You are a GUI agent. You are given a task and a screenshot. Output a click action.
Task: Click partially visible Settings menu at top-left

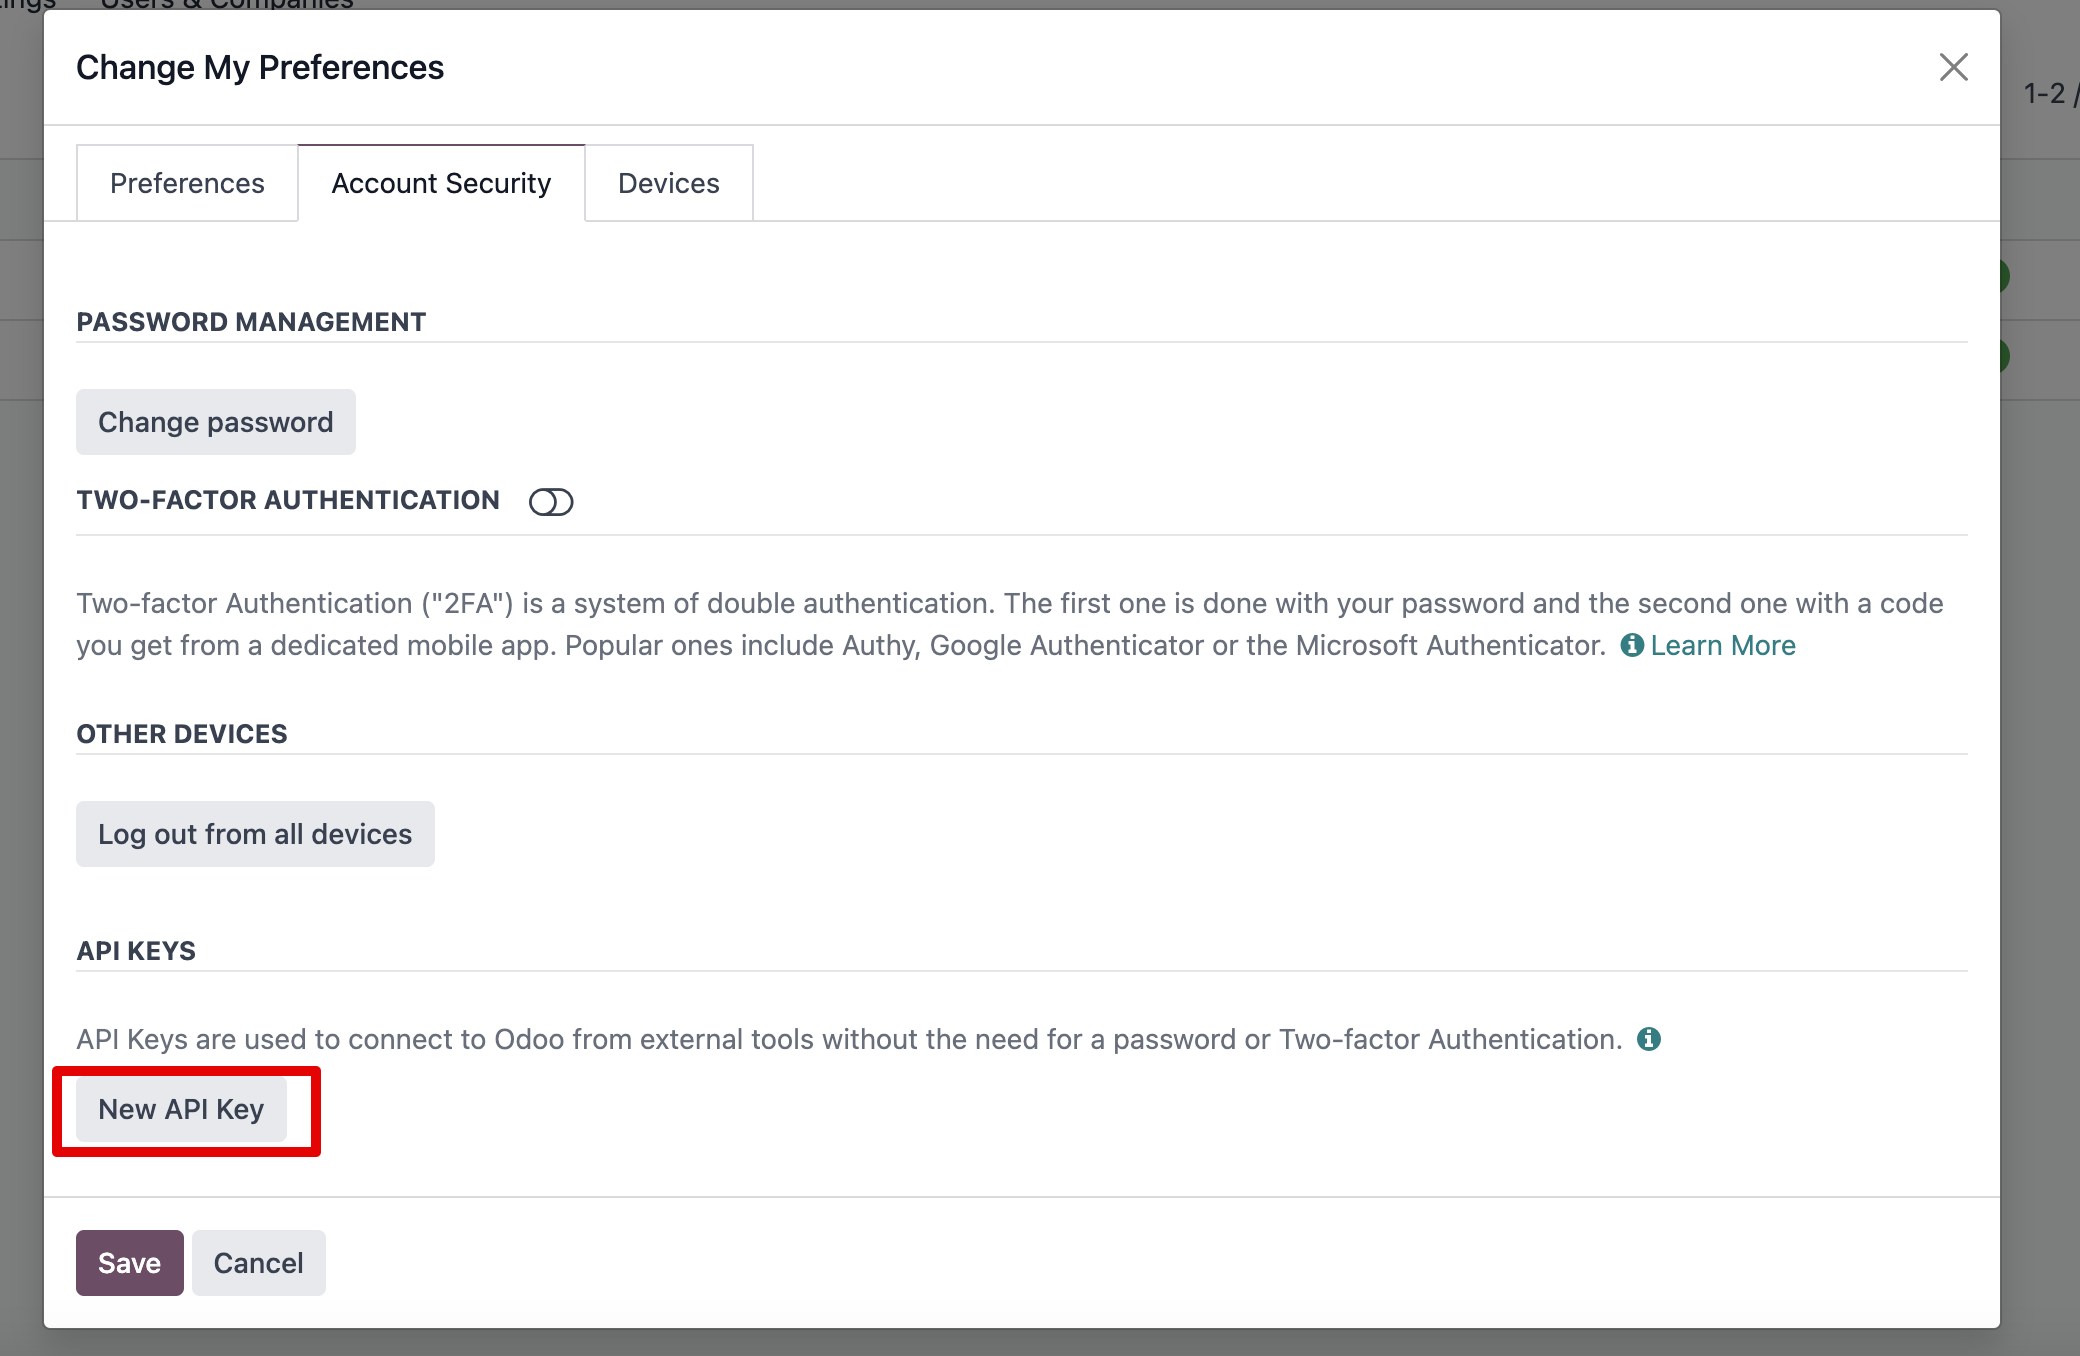25,4
